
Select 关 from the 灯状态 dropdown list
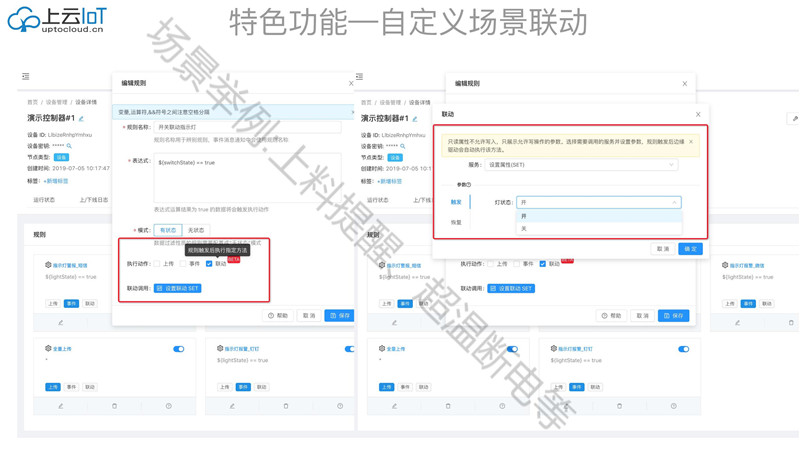pos(524,229)
